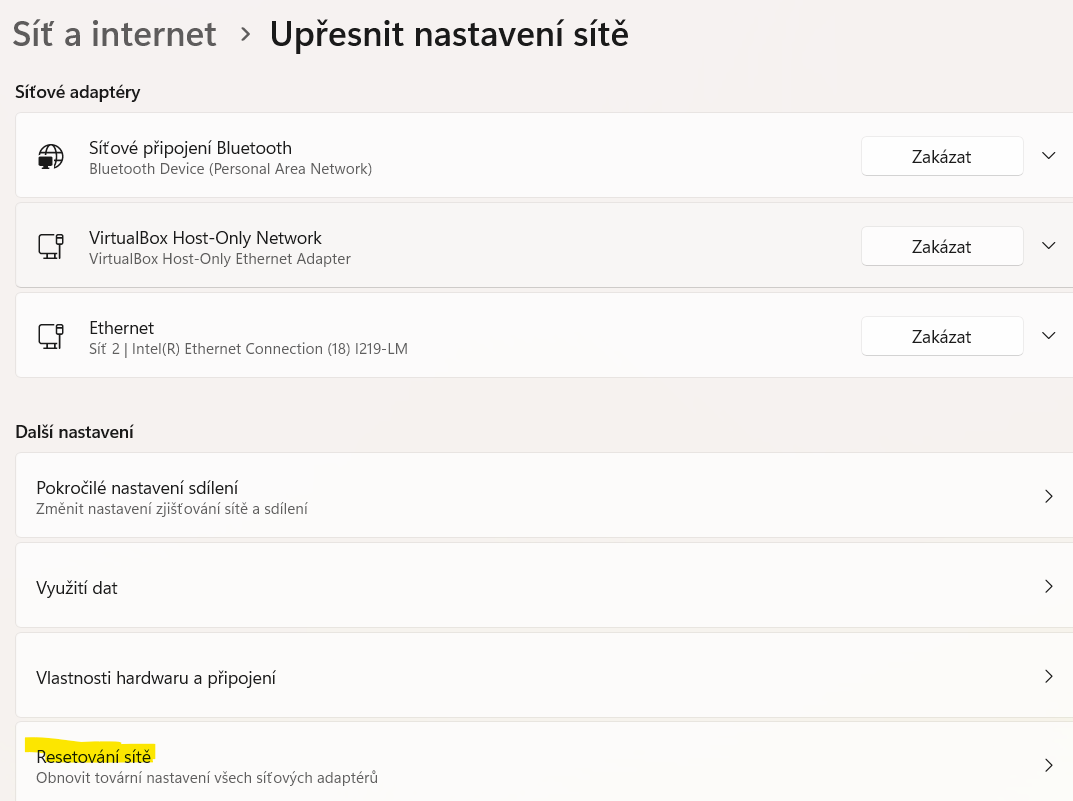Image resolution: width=1073 pixels, height=801 pixels.
Task: Expand the Bluetooth network connection details
Action: 1048,156
